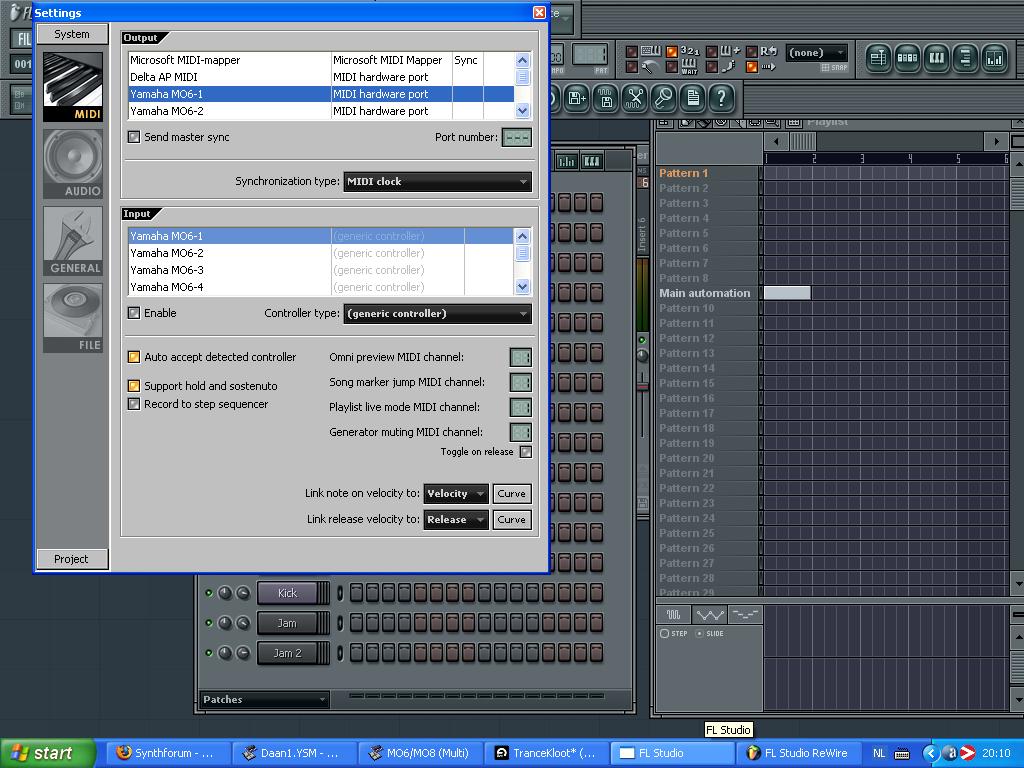
Task: Select Yamaha MO6-2 in Output list
Action: tap(321, 111)
